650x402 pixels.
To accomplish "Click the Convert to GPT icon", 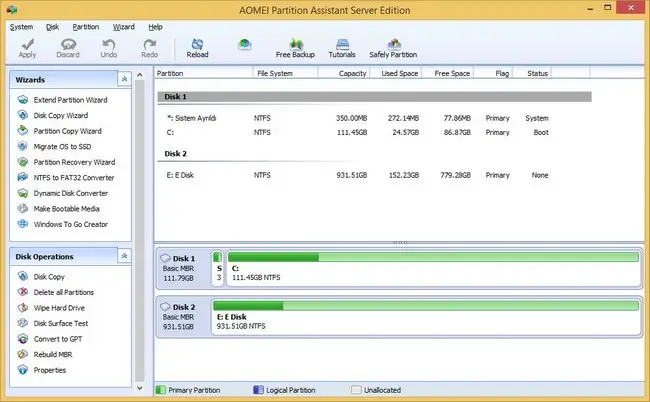I will pyautogui.click(x=23, y=339).
